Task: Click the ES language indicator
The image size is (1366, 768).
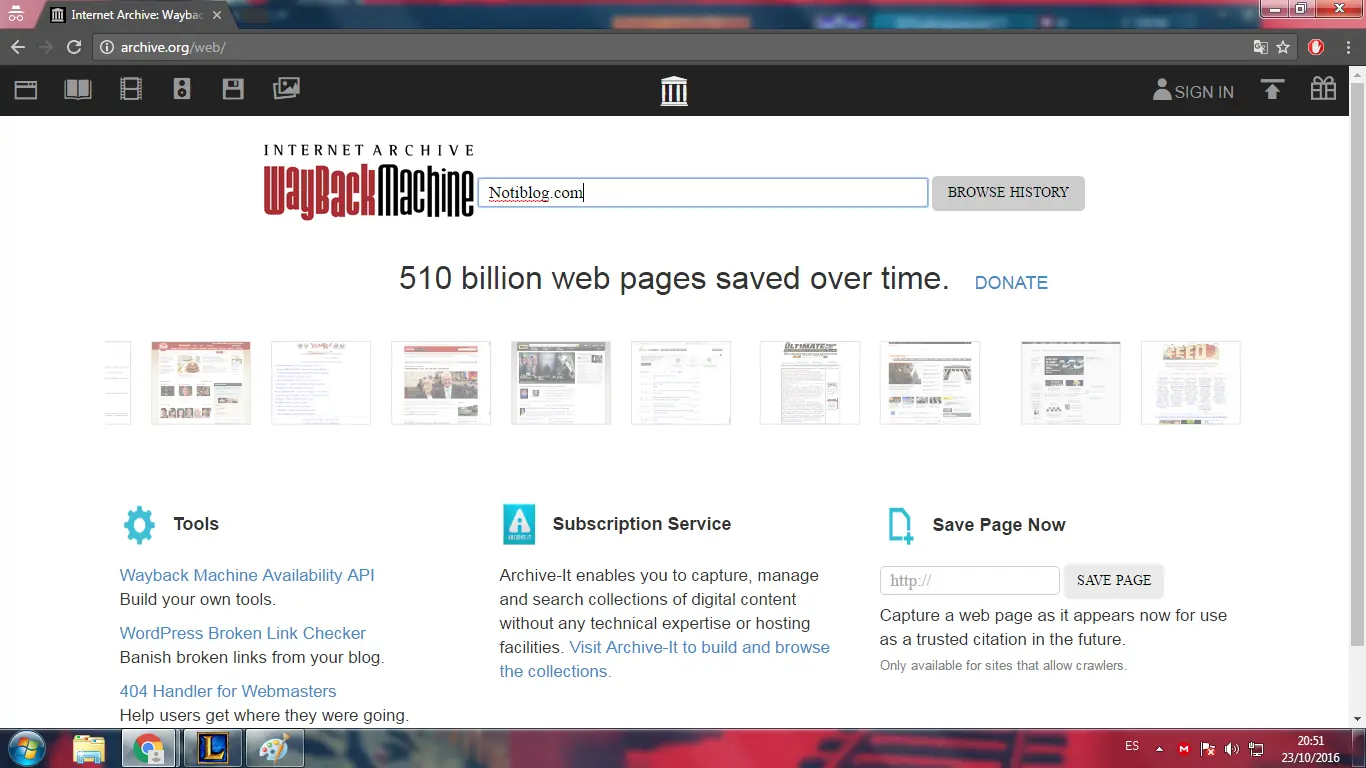Action: coord(1132,746)
